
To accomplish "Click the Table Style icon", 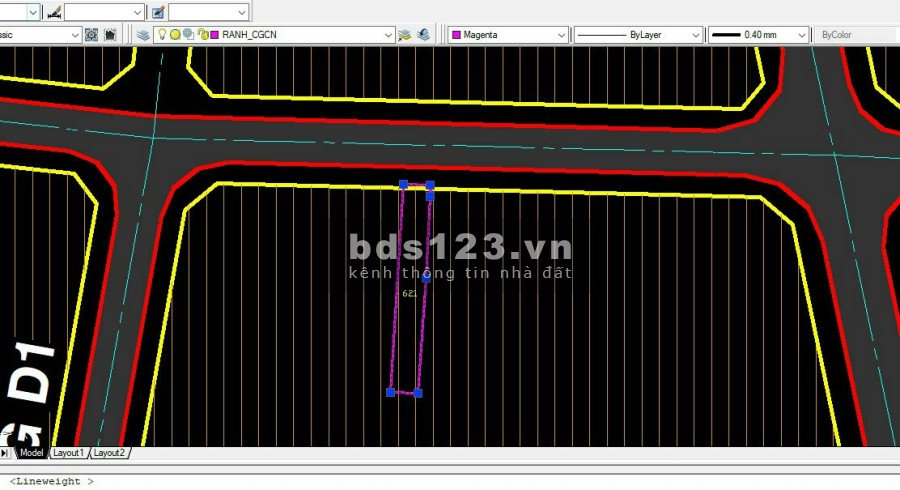I will (158, 12).
